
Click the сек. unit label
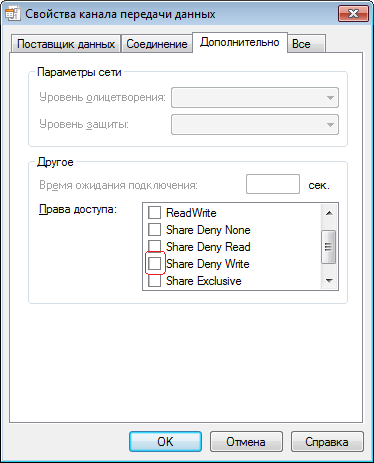(319, 185)
